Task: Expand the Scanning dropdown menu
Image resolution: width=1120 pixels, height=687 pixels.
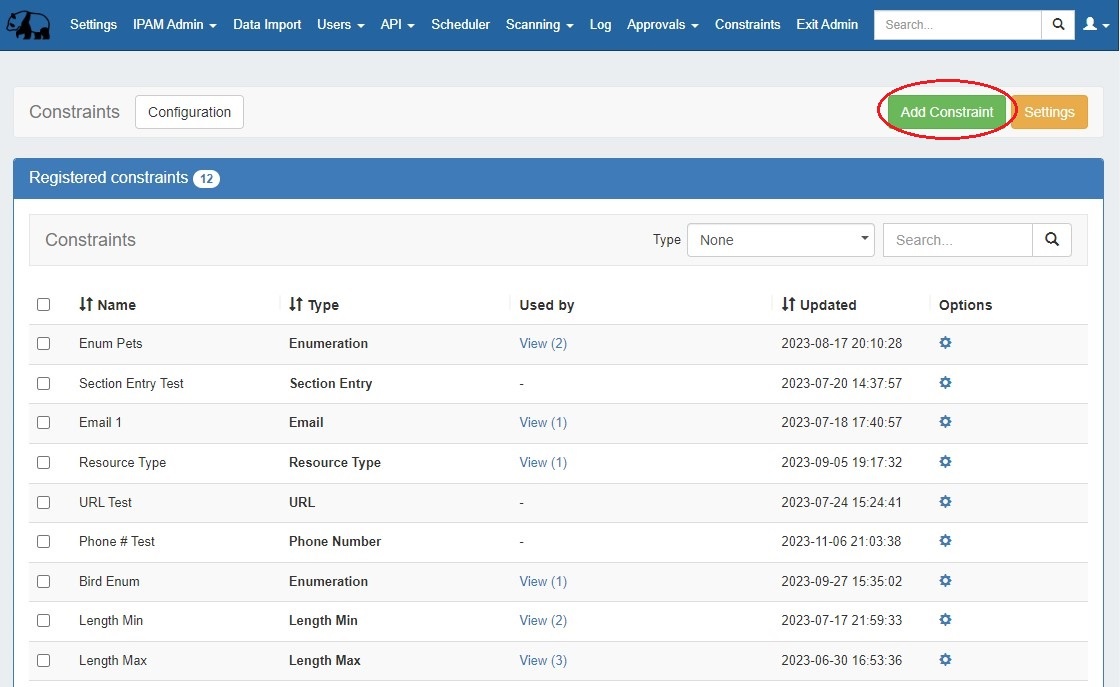Action: (x=539, y=25)
